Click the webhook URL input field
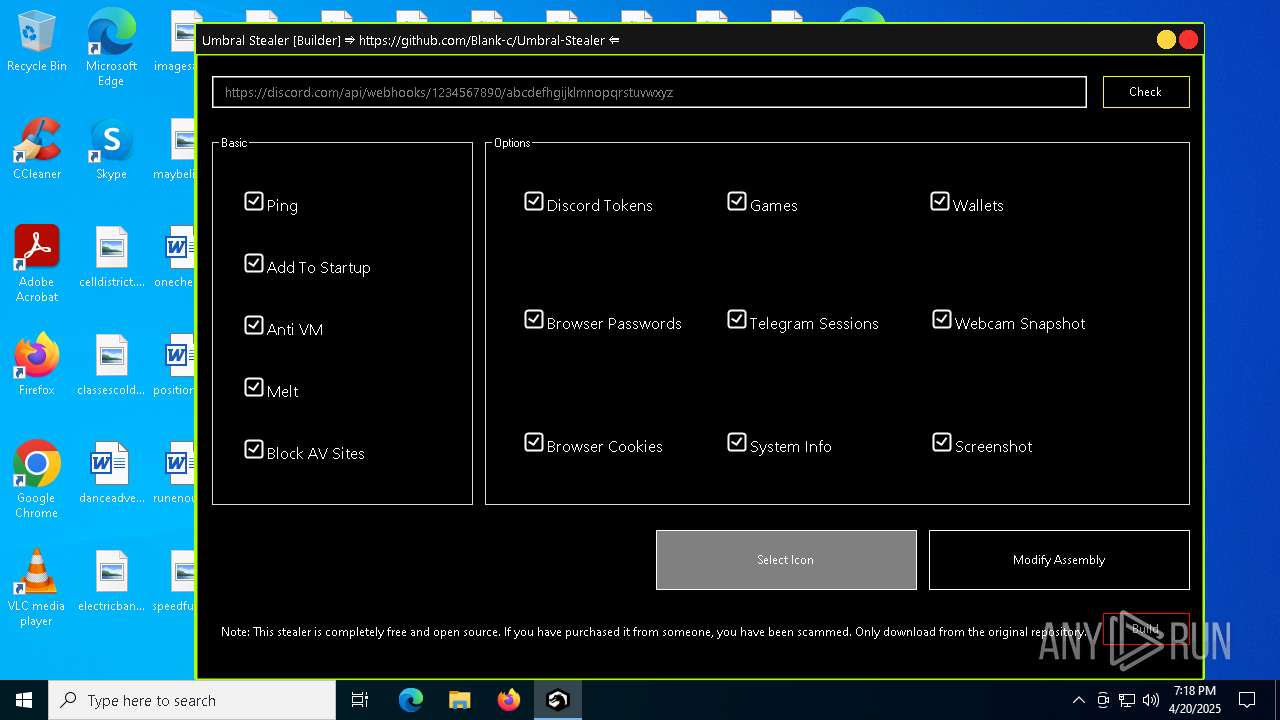This screenshot has width=1280, height=720. (649, 92)
